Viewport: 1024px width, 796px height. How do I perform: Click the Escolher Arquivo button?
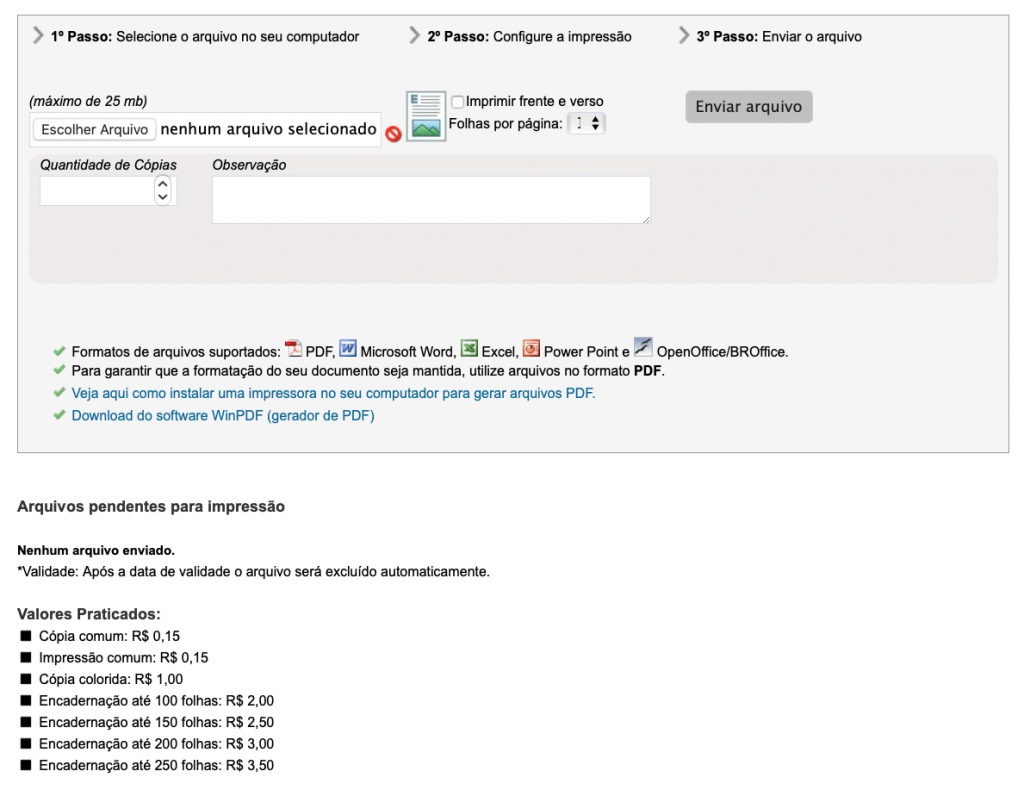95,130
